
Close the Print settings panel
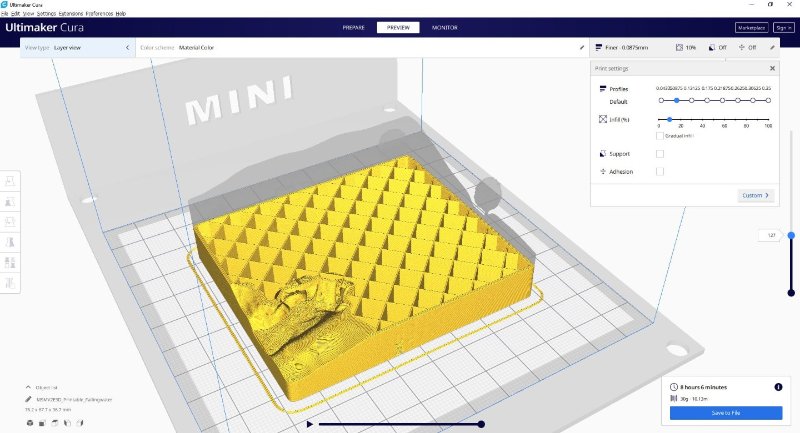(x=772, y=68)
